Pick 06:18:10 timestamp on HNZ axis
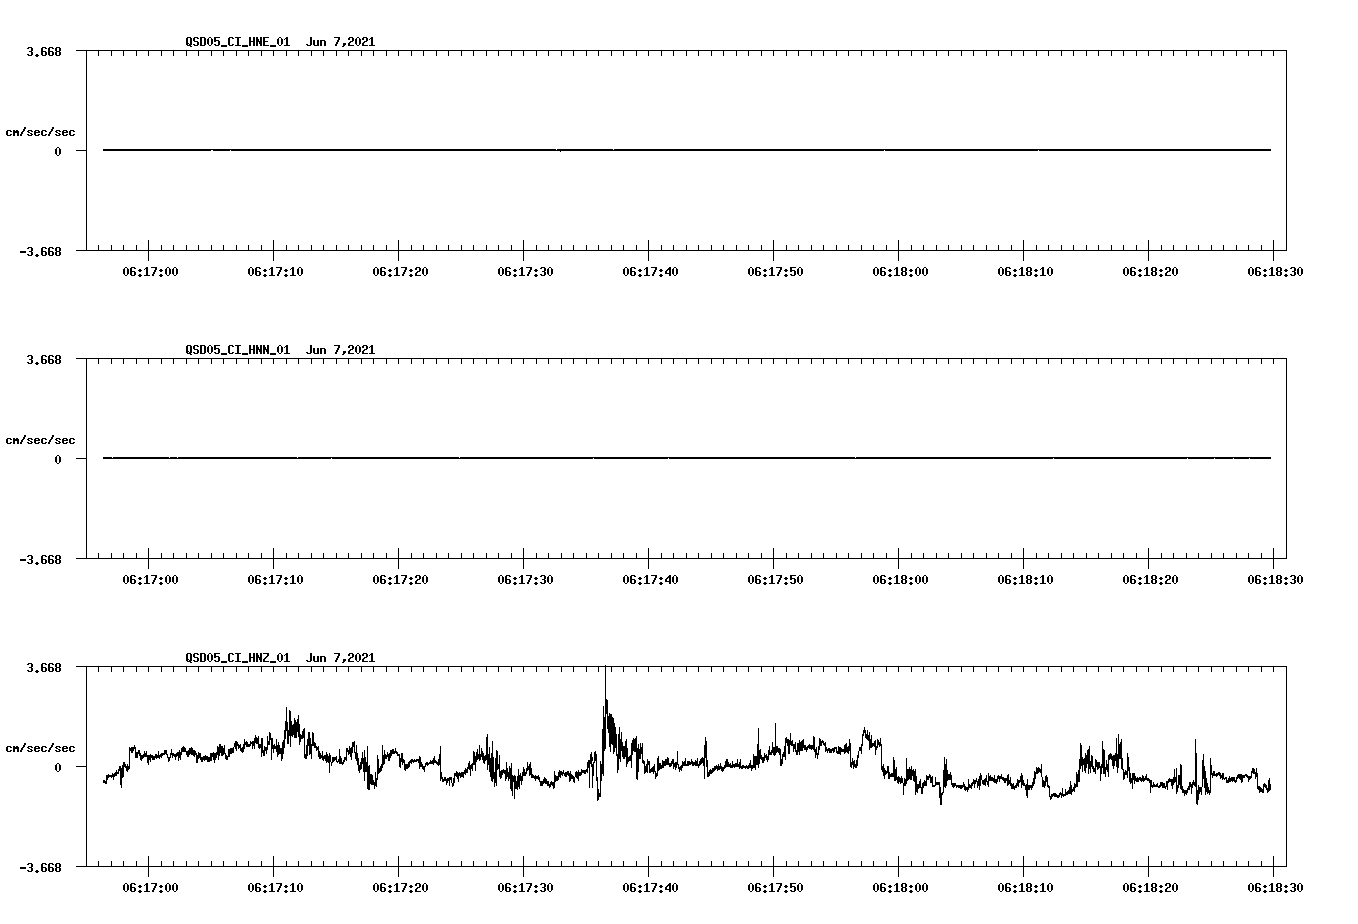Screen dimensions: 1358x924 pos(1025,887)
